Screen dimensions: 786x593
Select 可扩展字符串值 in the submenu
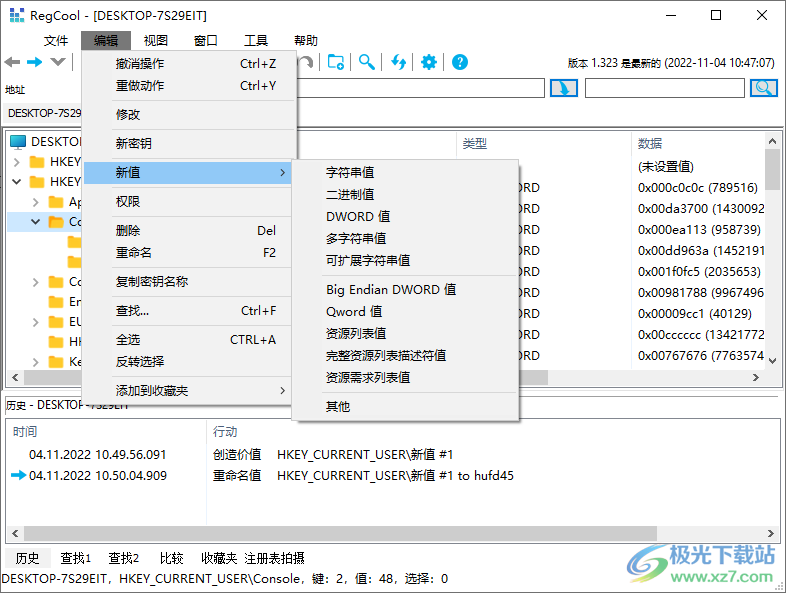coord(405,261)
